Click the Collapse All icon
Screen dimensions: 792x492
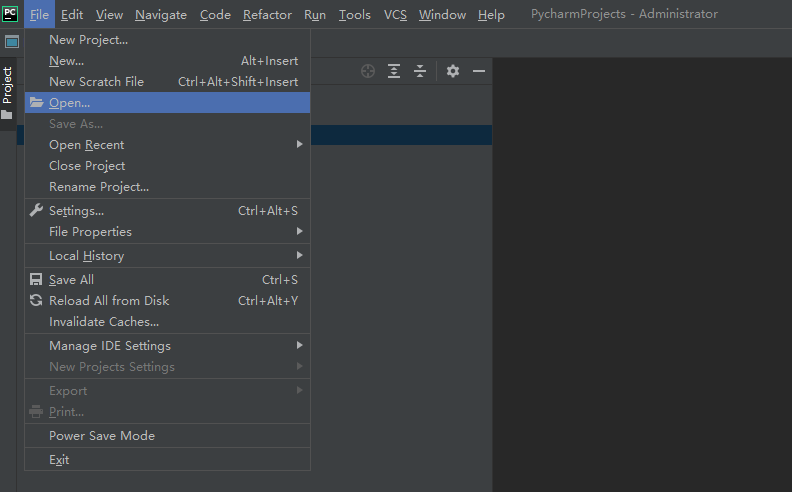click(420, 71)
